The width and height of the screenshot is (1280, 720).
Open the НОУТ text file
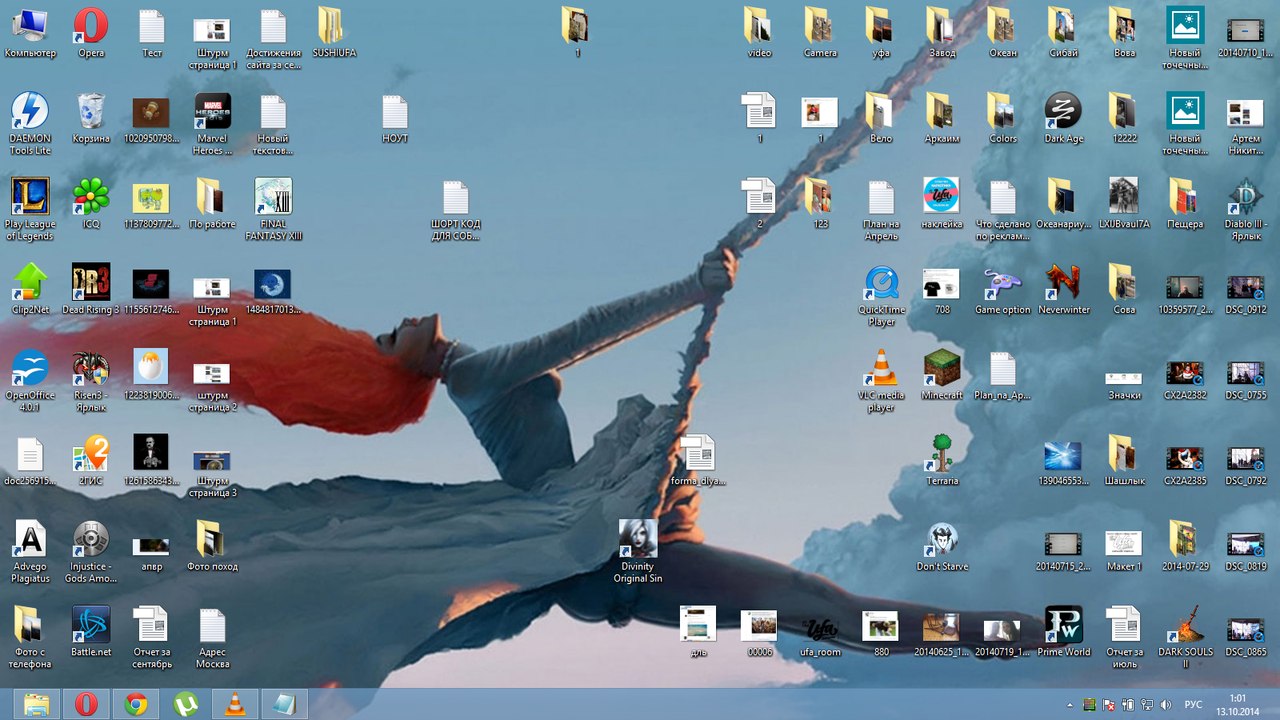point(395,118)
